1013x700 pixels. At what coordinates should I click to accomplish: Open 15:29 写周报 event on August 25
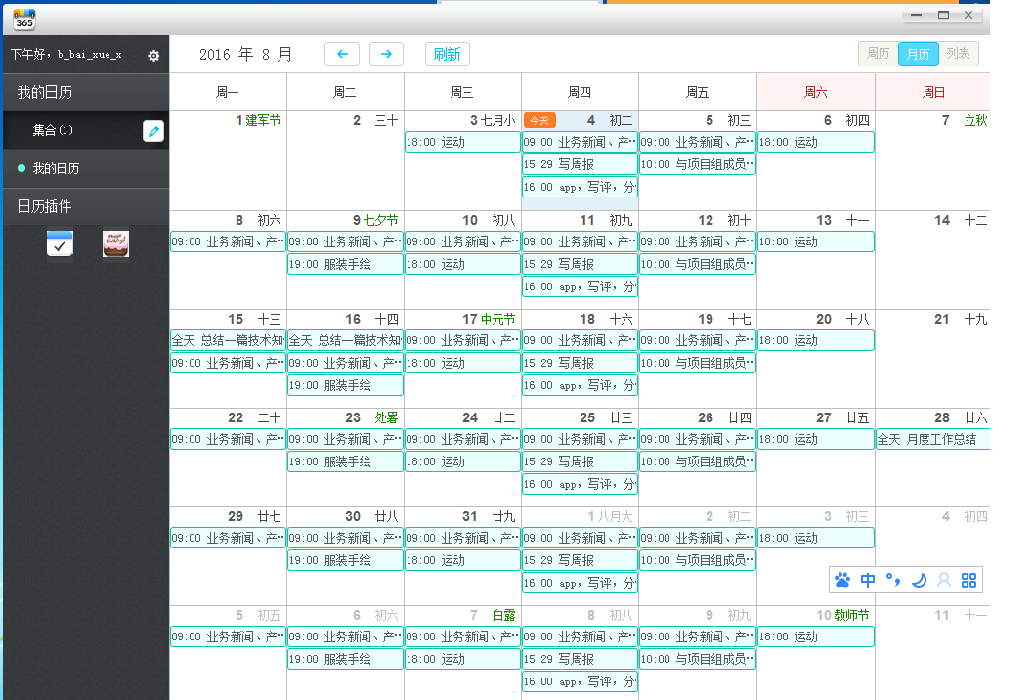click(580, 462)
